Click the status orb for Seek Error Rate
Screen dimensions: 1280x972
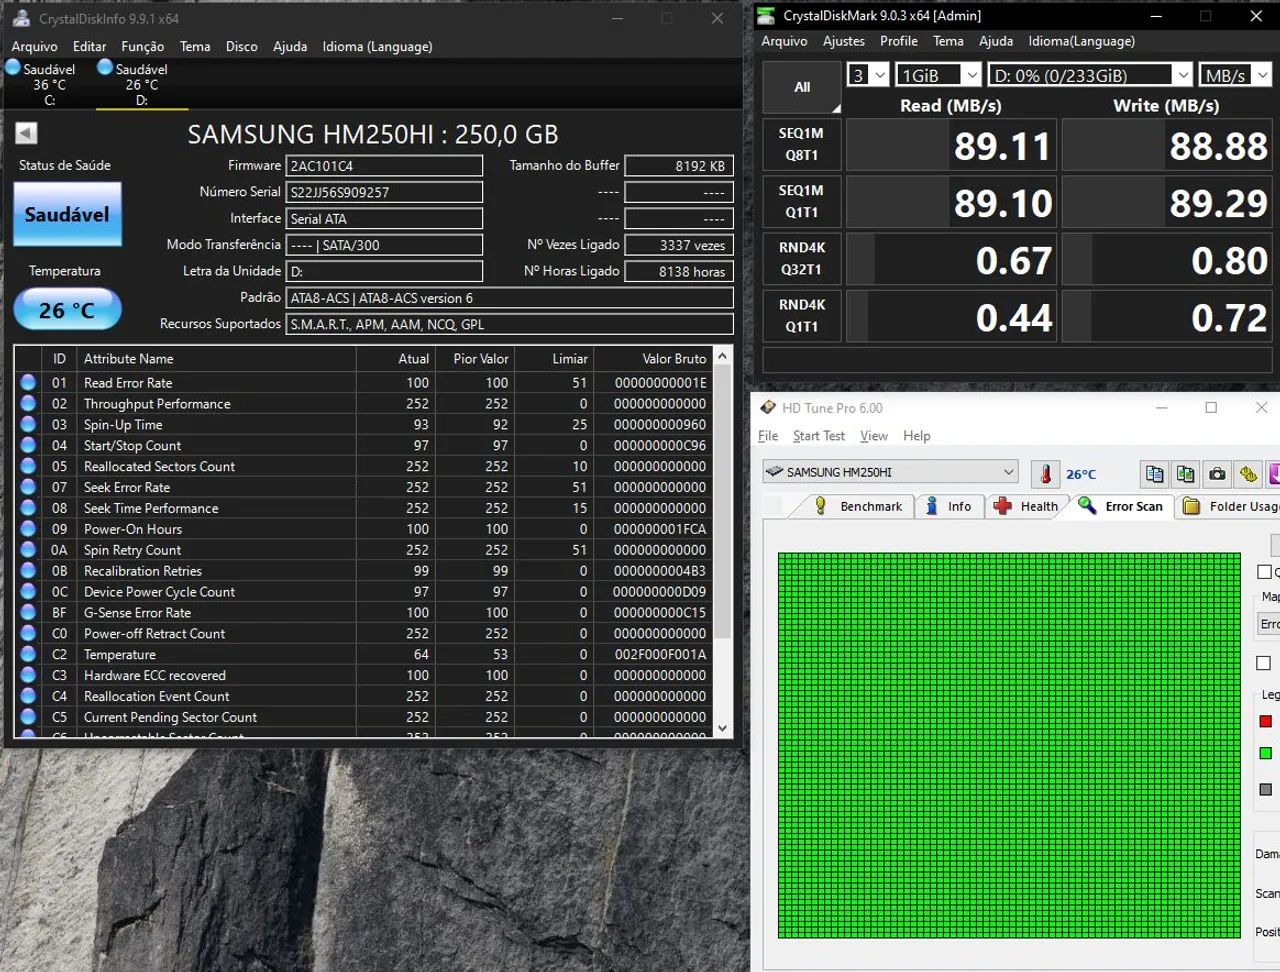click(x=28, y=487)
